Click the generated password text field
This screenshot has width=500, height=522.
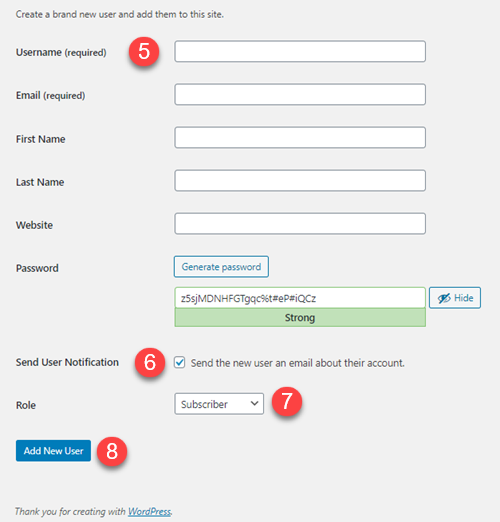click(x=300, y=298)
